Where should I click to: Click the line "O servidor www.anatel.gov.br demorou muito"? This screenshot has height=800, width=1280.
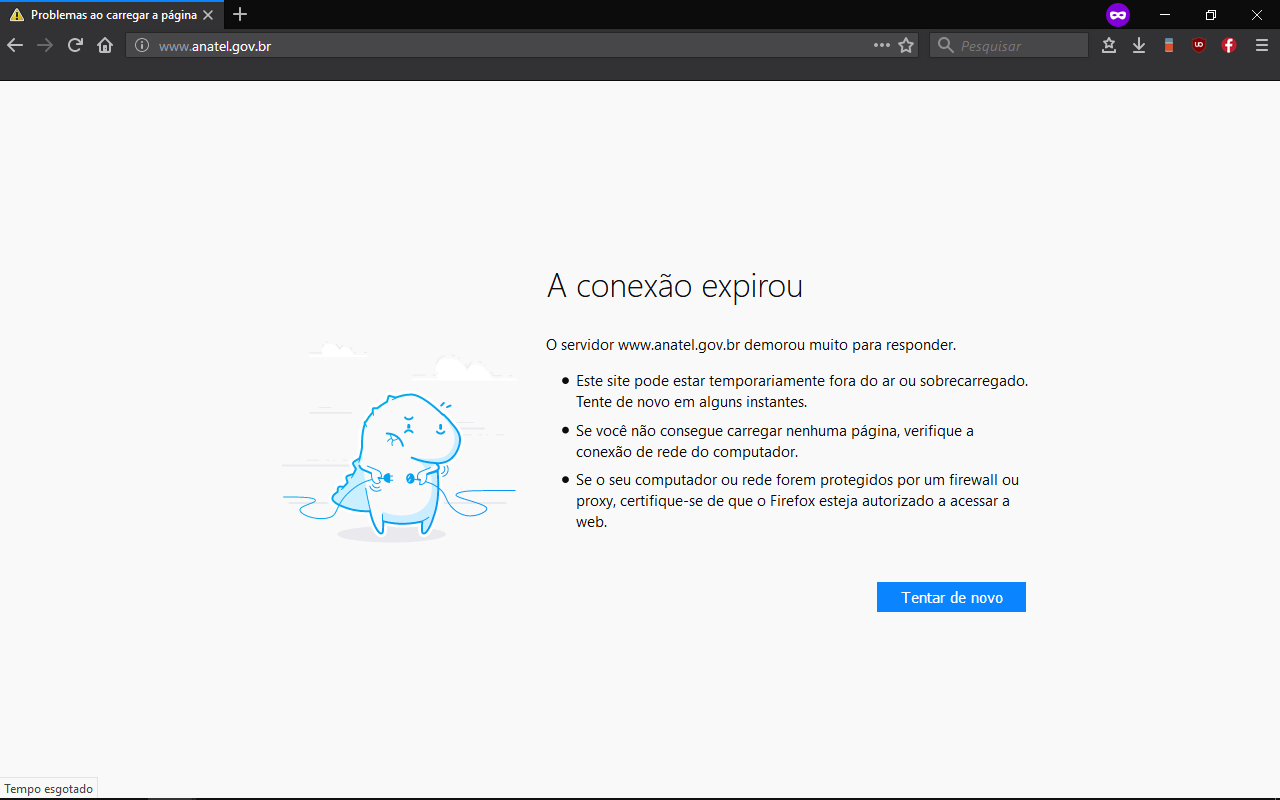pos(751,345)
